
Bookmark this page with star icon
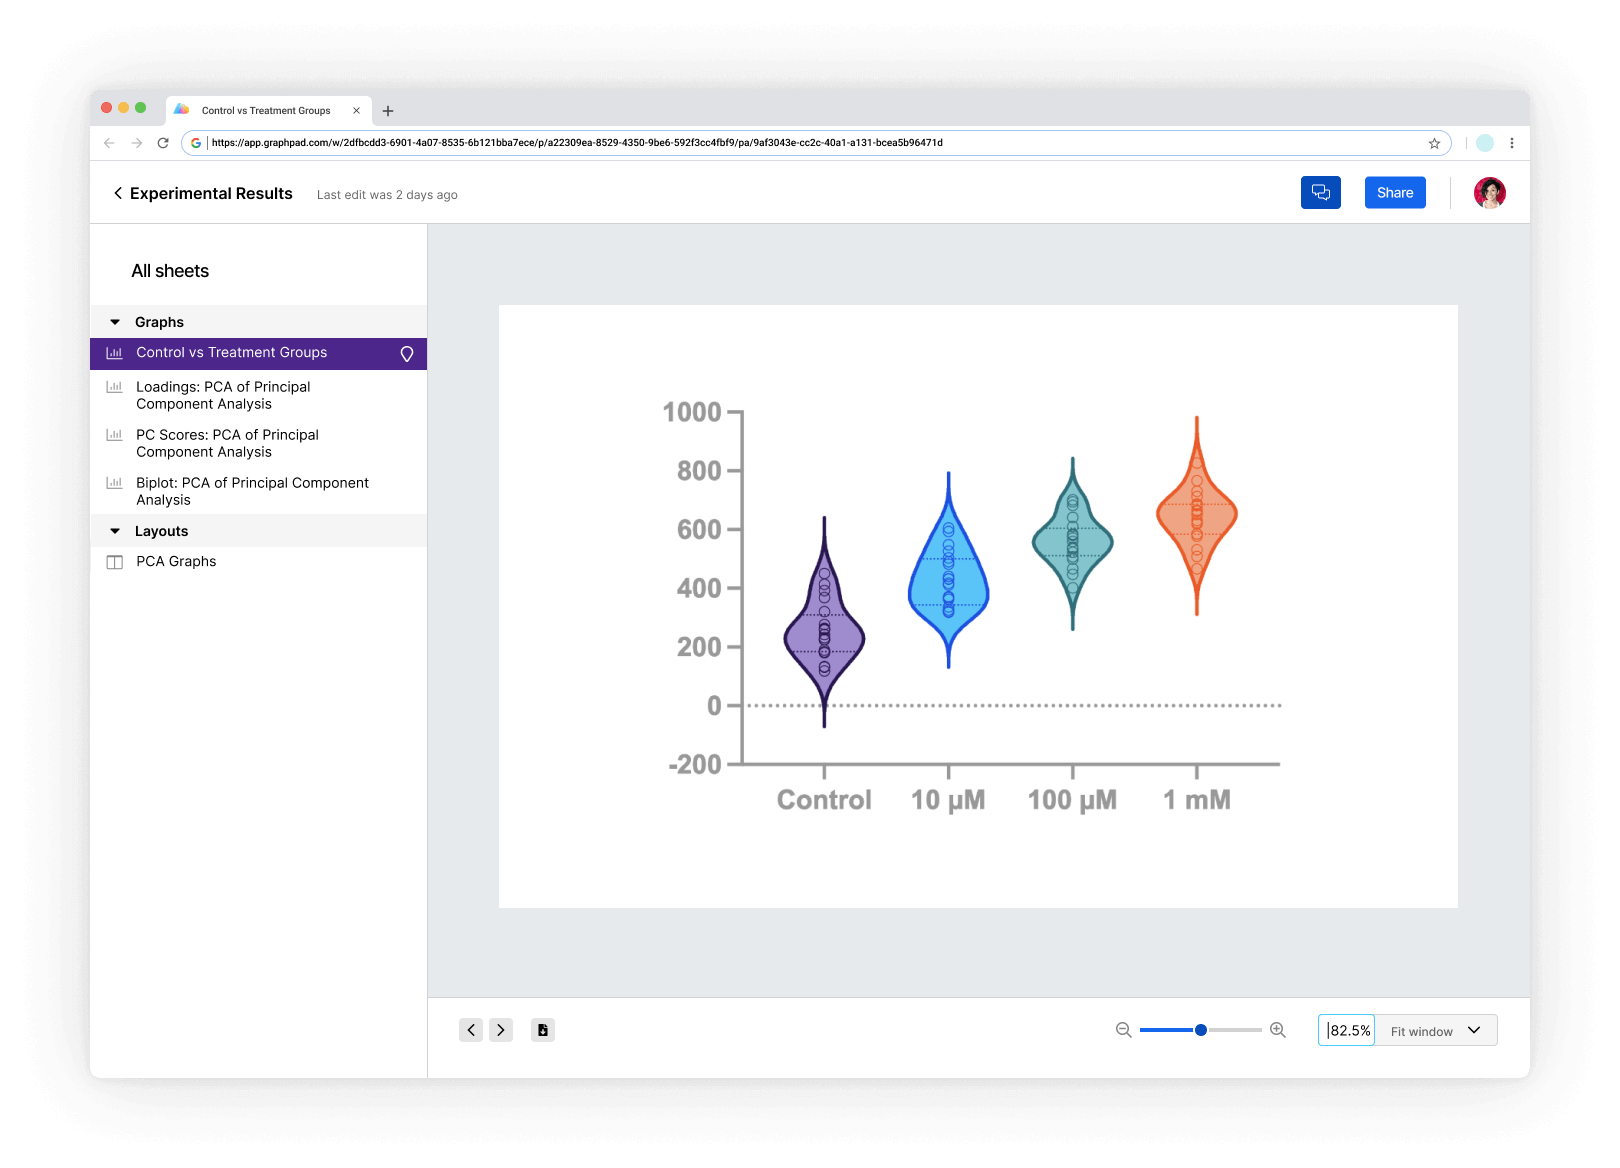point(1434,143)
